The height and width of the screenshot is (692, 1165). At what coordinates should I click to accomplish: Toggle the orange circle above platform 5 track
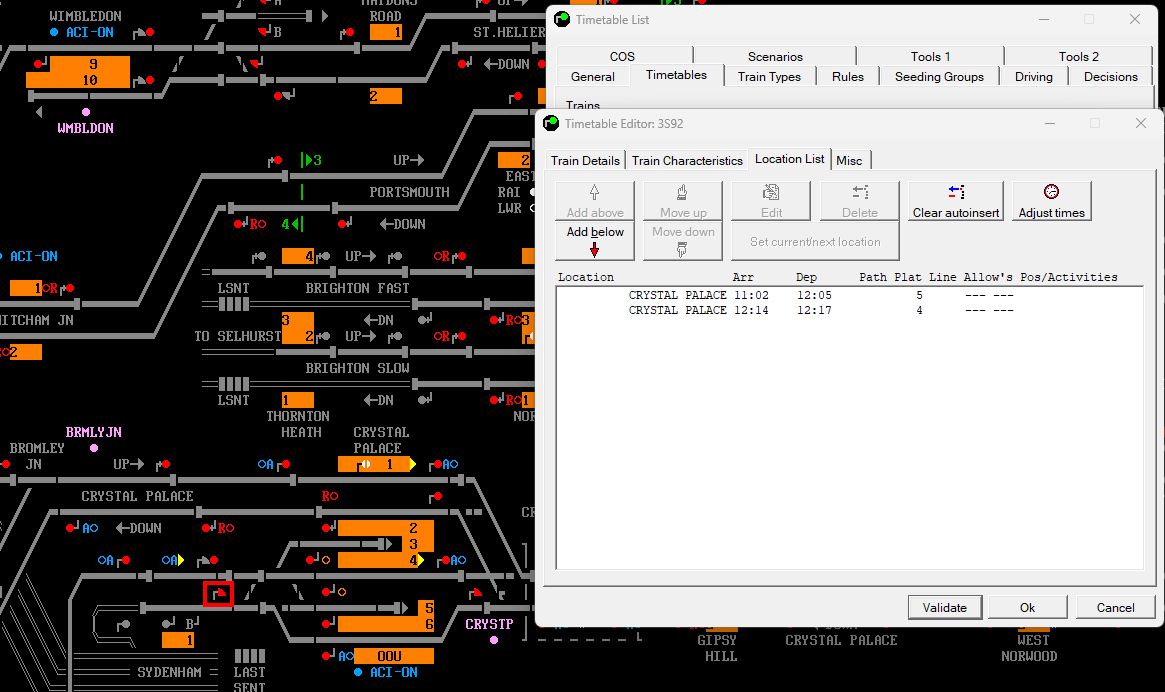[342, 592]
